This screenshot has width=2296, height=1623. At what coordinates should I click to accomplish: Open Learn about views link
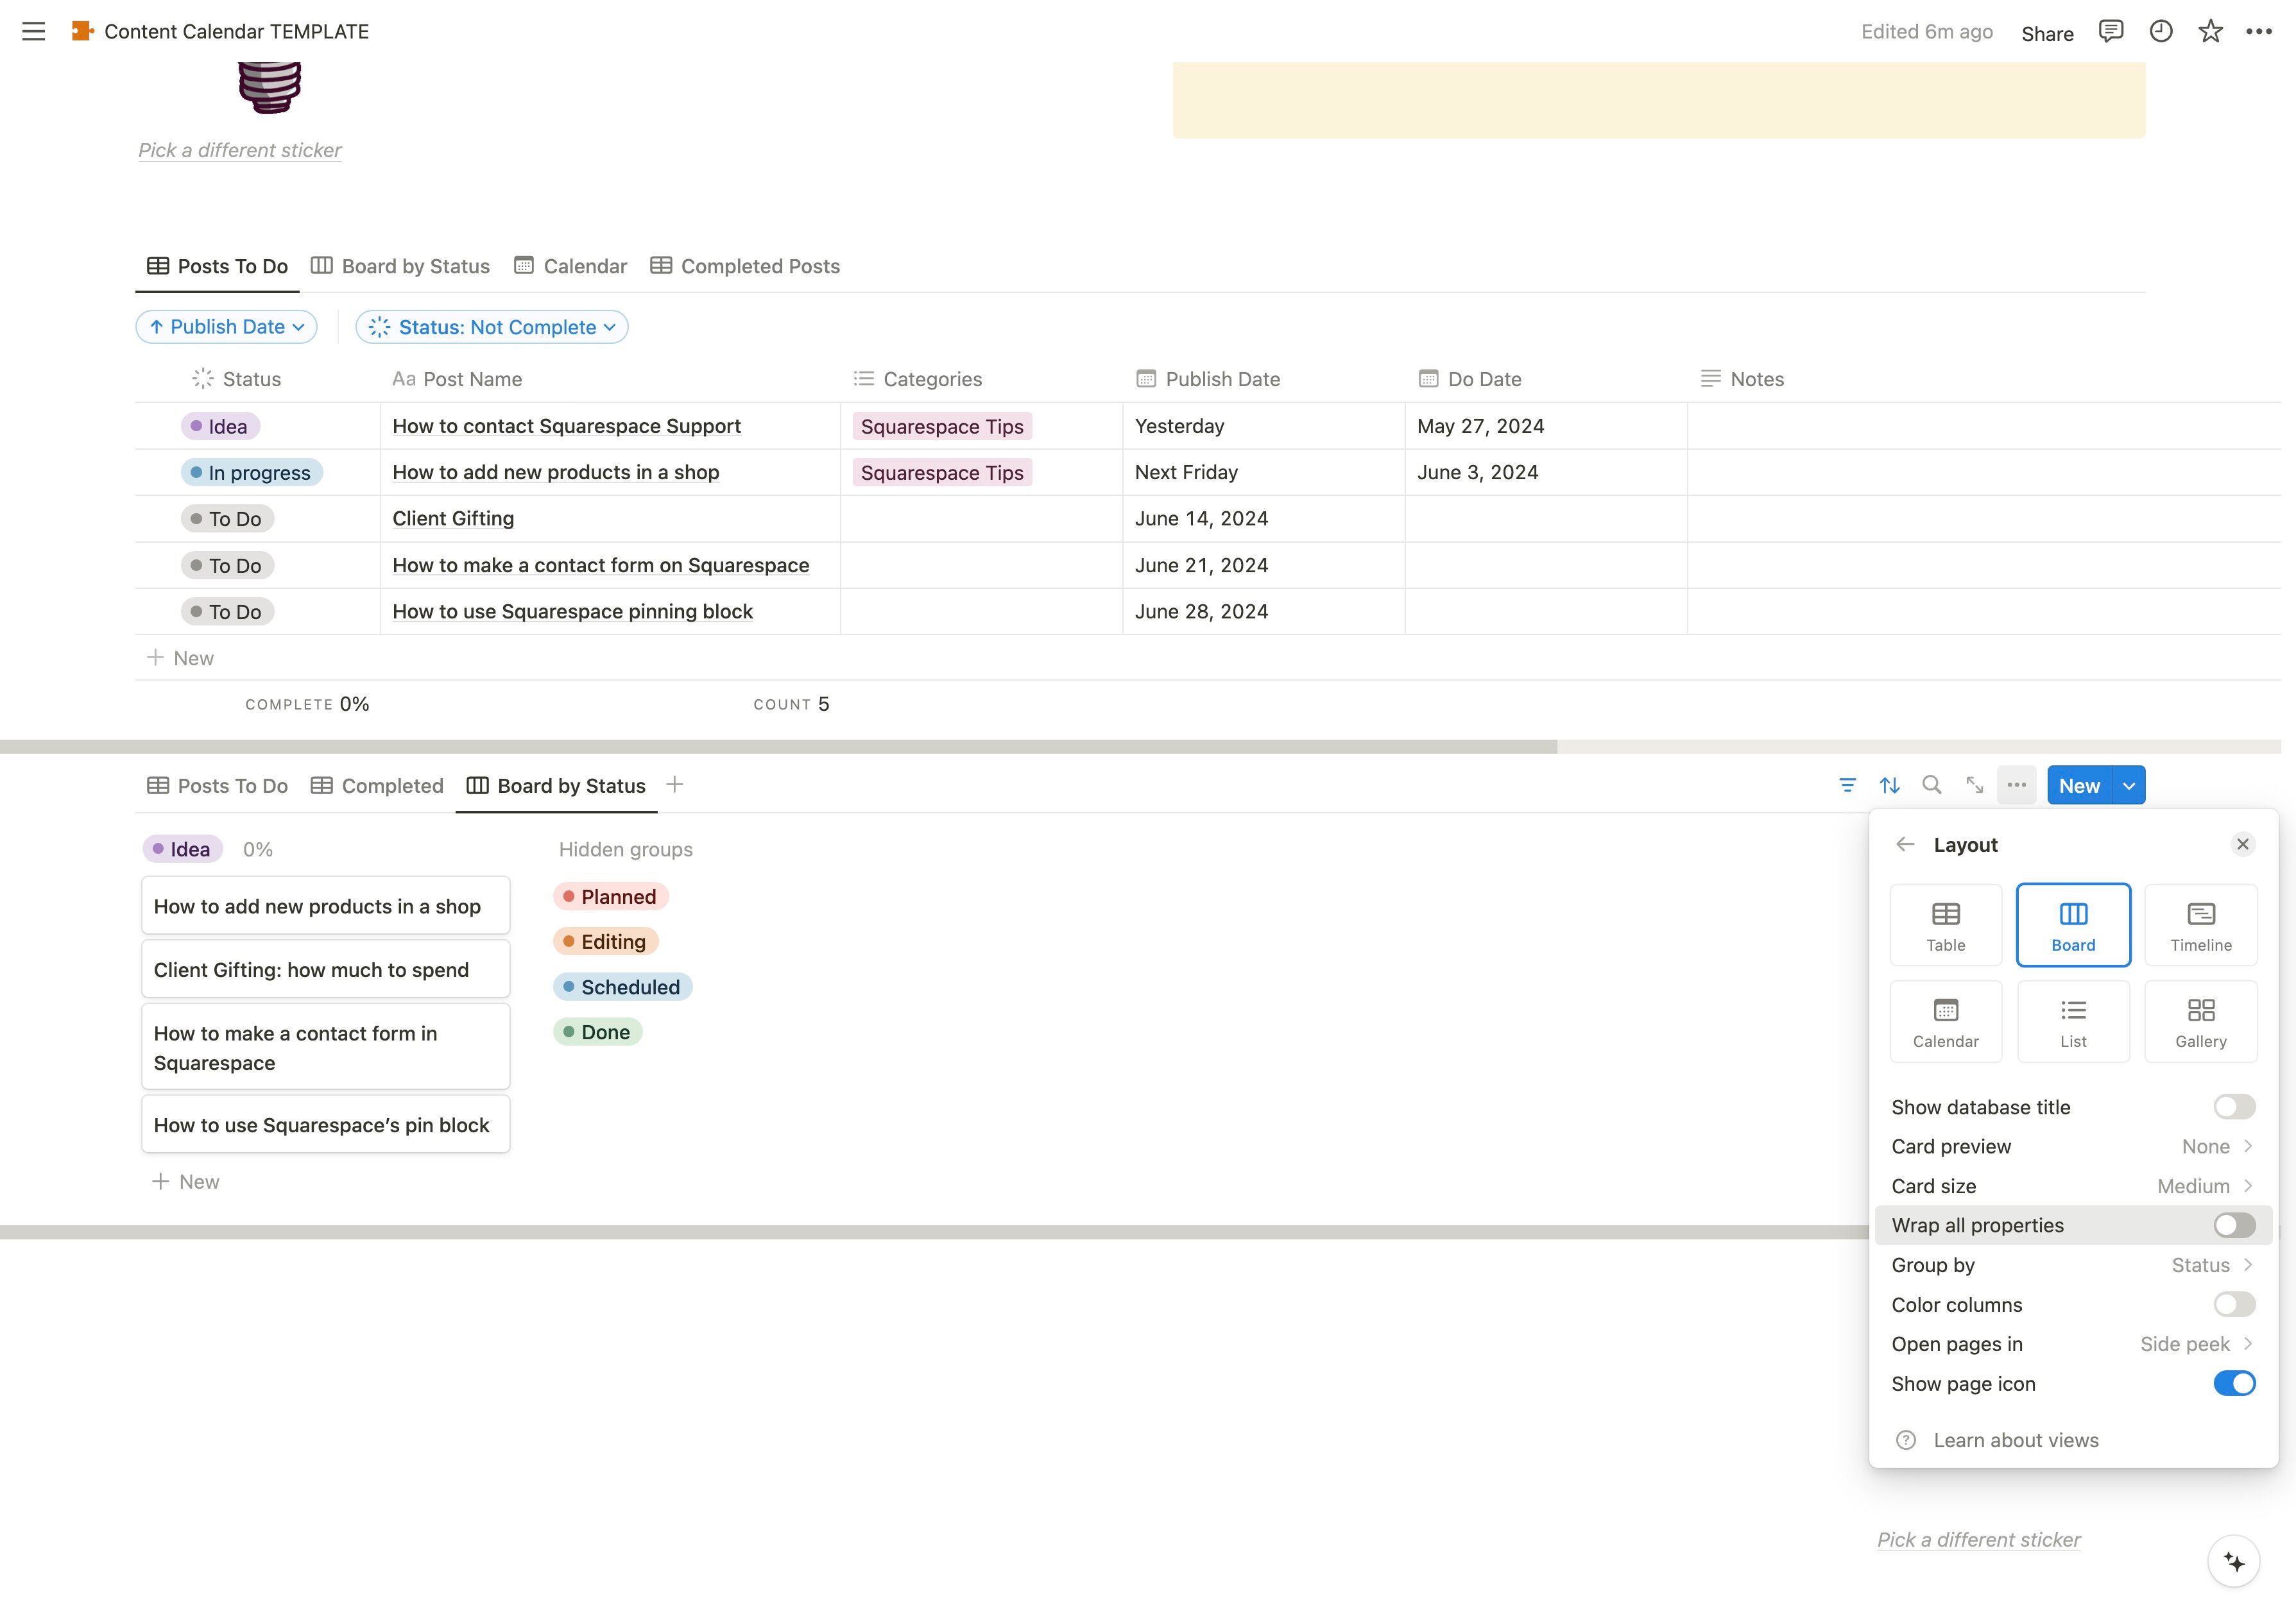tap(2015, 1441)
